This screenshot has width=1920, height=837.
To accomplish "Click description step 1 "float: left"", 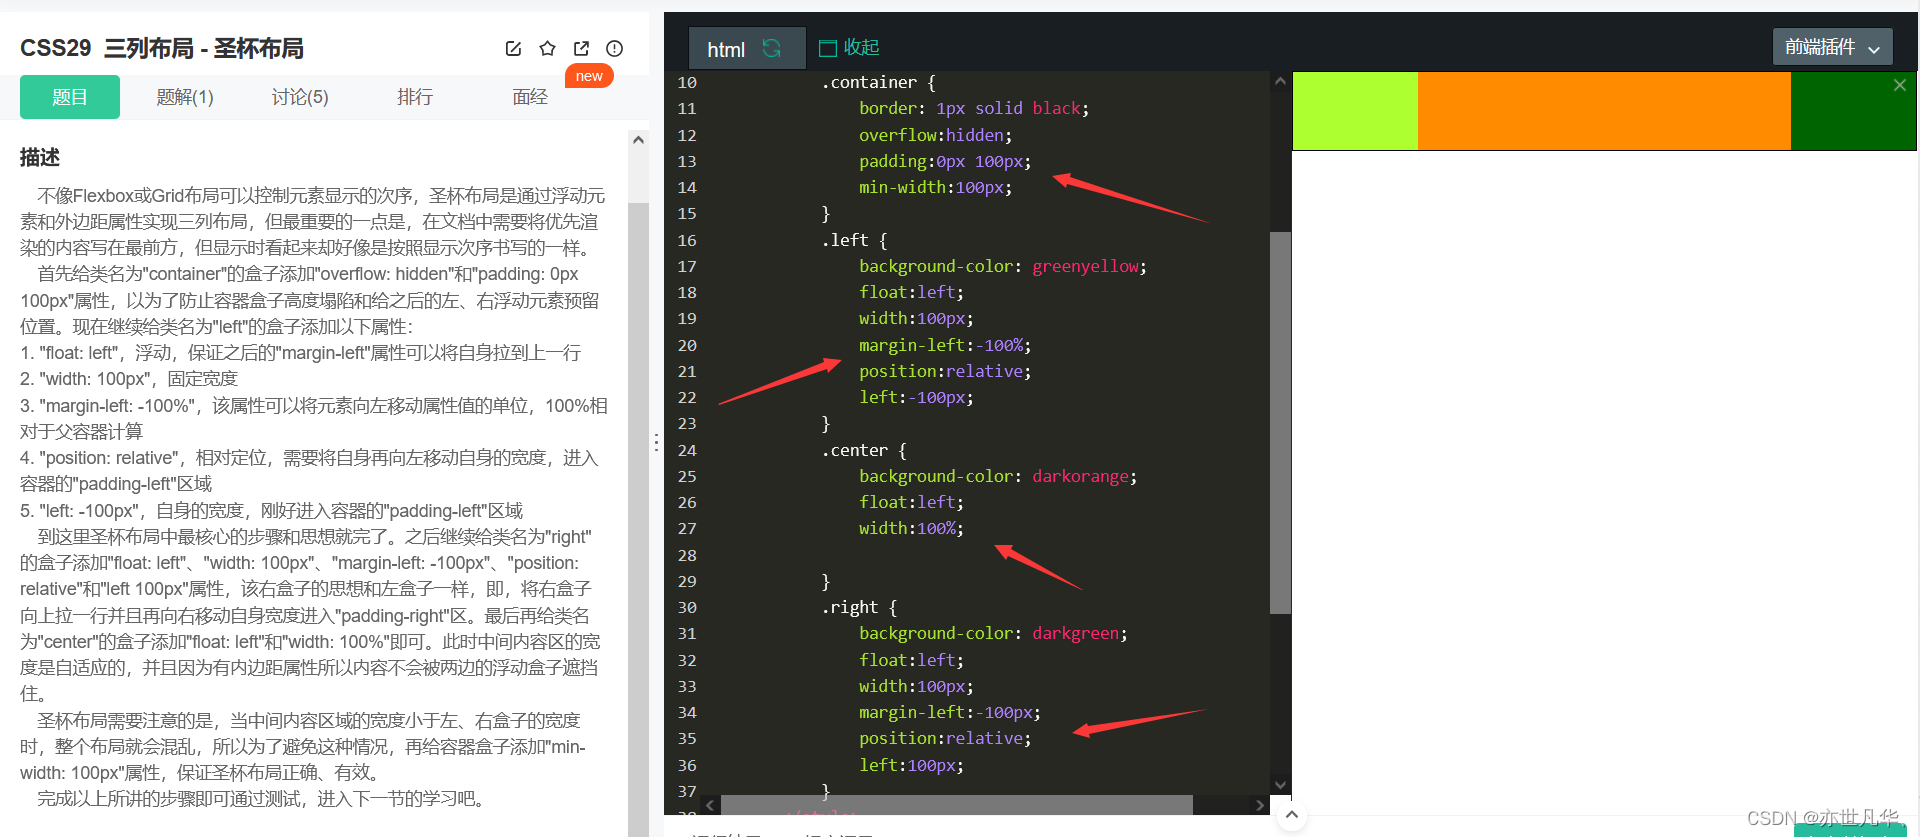I will [300, 353].
